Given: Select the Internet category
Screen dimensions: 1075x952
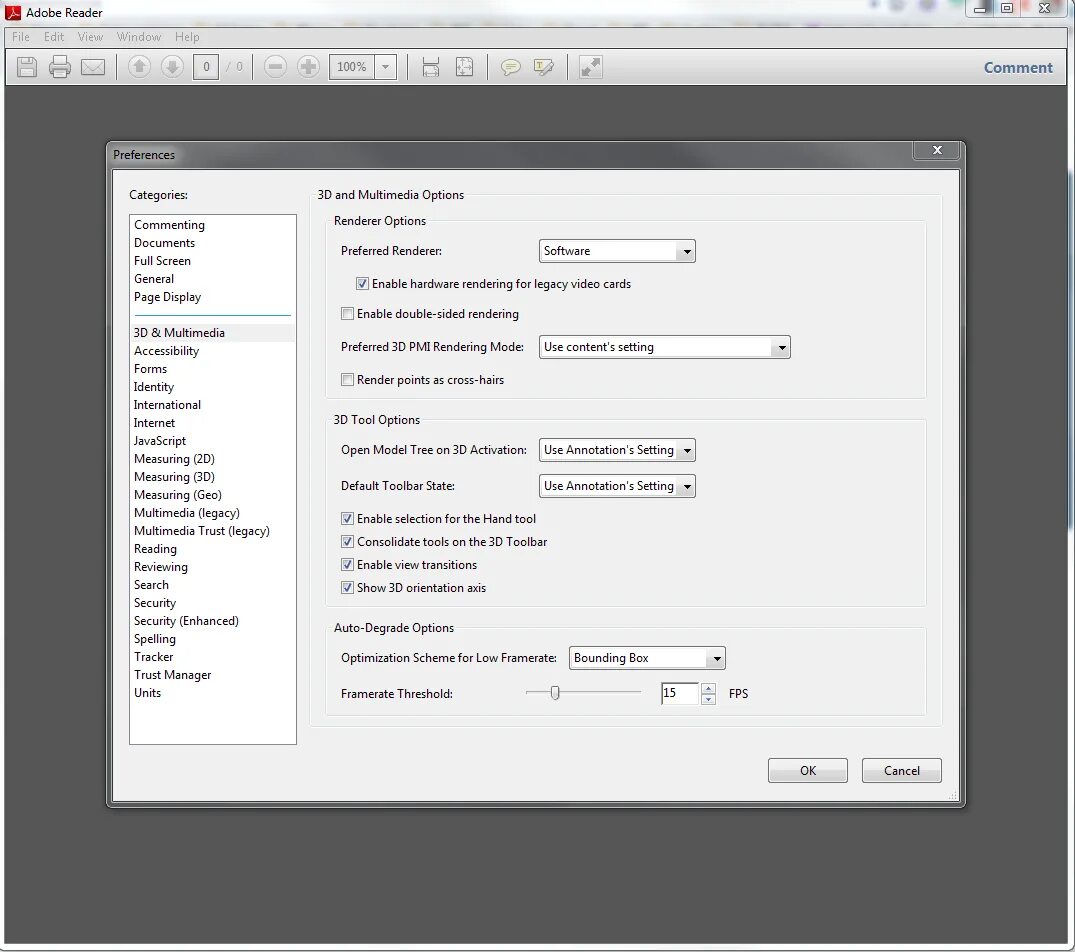Looking at the screenshot, I should pyautogui.click(x=154, y=423).
